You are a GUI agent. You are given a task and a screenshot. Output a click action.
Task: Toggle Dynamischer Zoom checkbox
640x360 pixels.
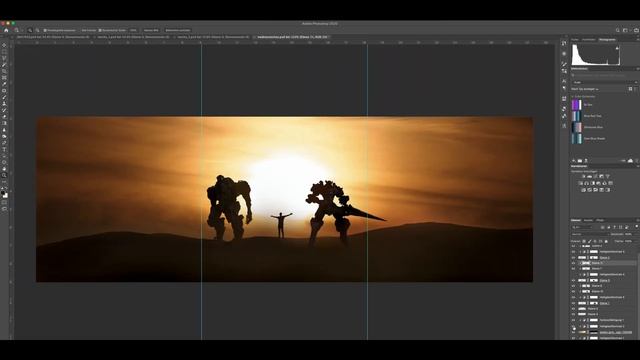pyautogui.click(x=100, y=30)
